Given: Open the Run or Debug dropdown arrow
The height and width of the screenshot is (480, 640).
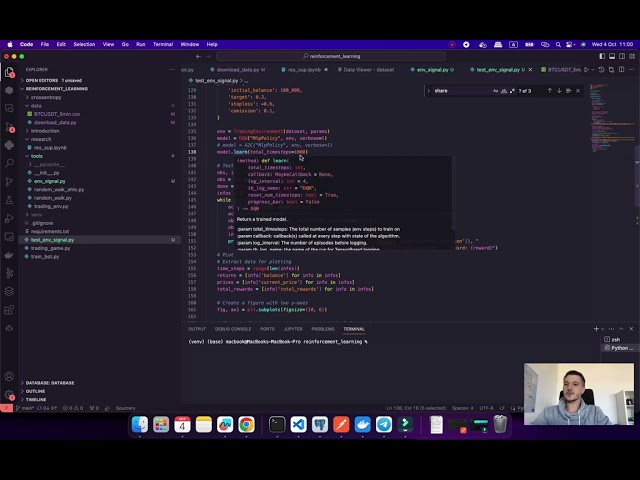Looking at the screenshot, I should tap(593, 70).
